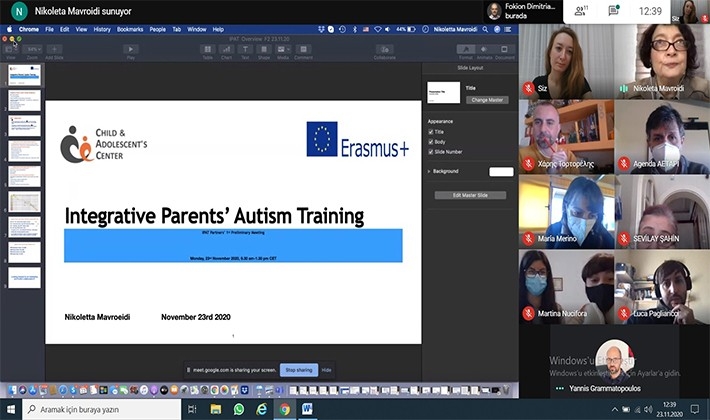
Task: Toggle the Body appearance checkbox
Action: (x=431, y=141)
